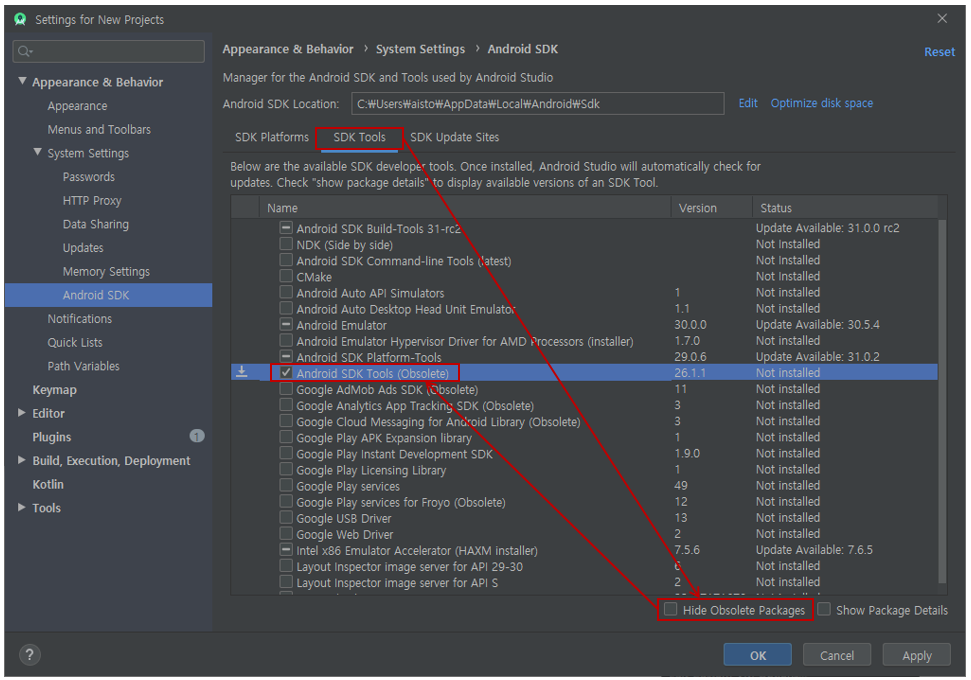This screenshot has width=971, height=680.
Task: Click the help question mark icon
Action: point(29,655)
